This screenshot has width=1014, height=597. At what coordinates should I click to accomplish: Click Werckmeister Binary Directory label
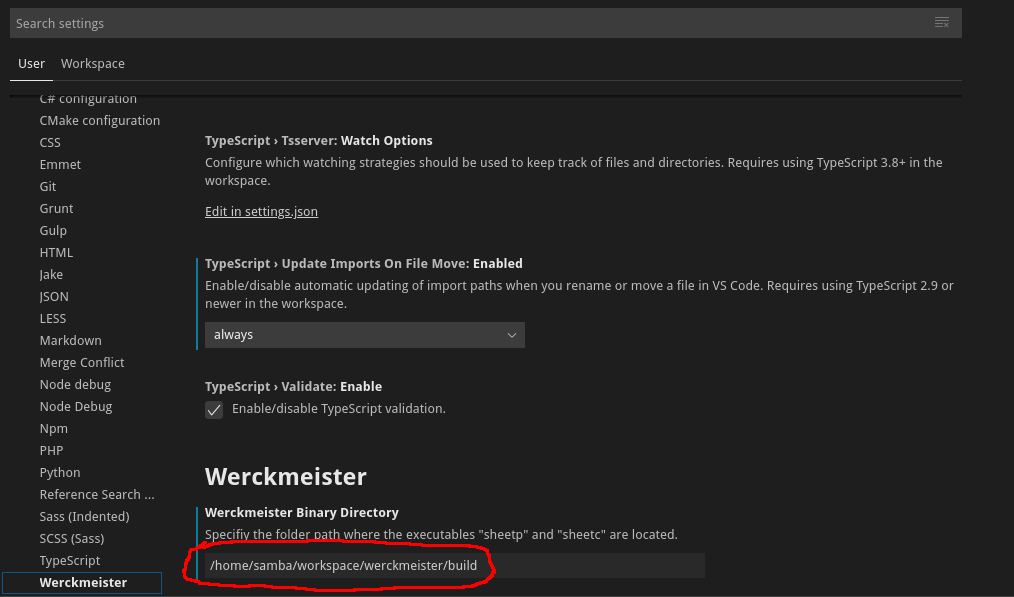(301, 512)
